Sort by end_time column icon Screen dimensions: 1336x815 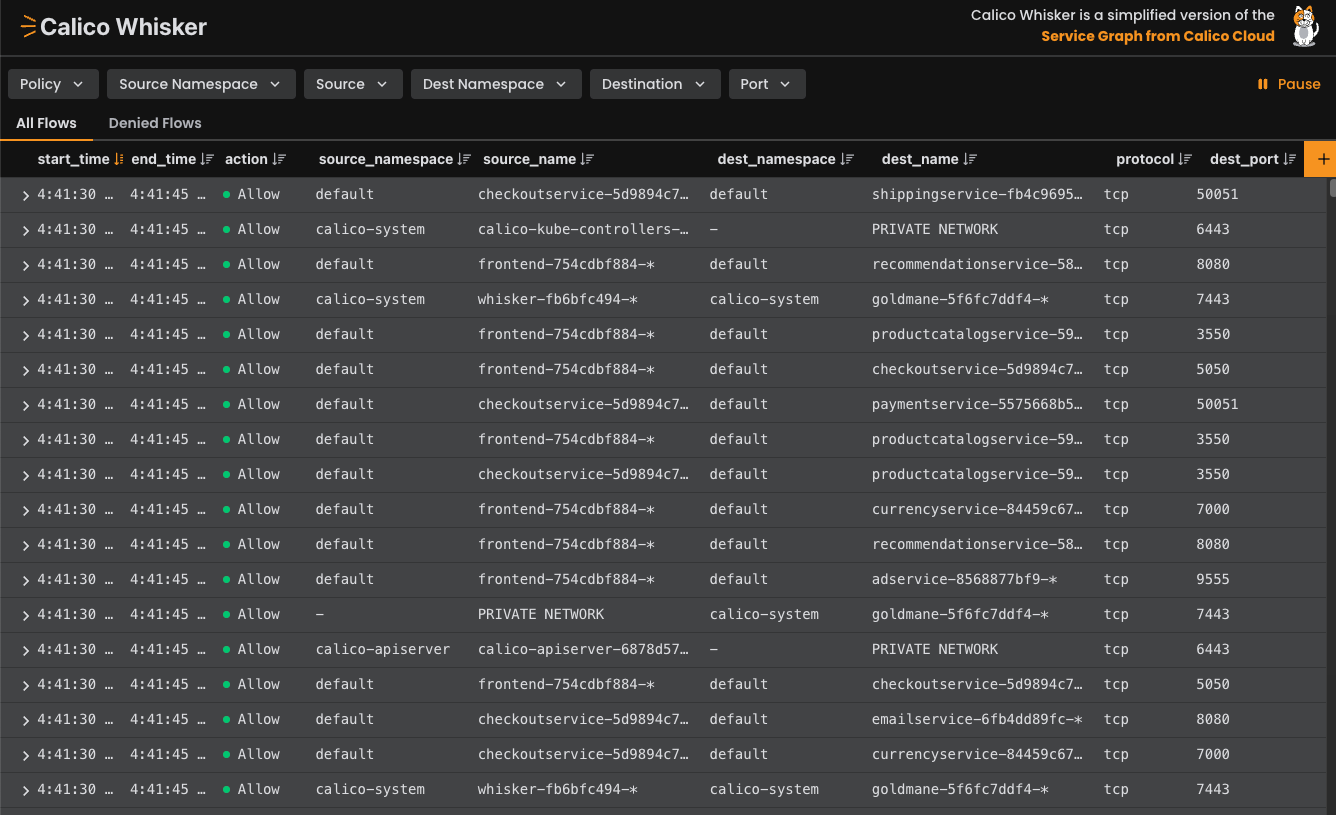point(207,160)
